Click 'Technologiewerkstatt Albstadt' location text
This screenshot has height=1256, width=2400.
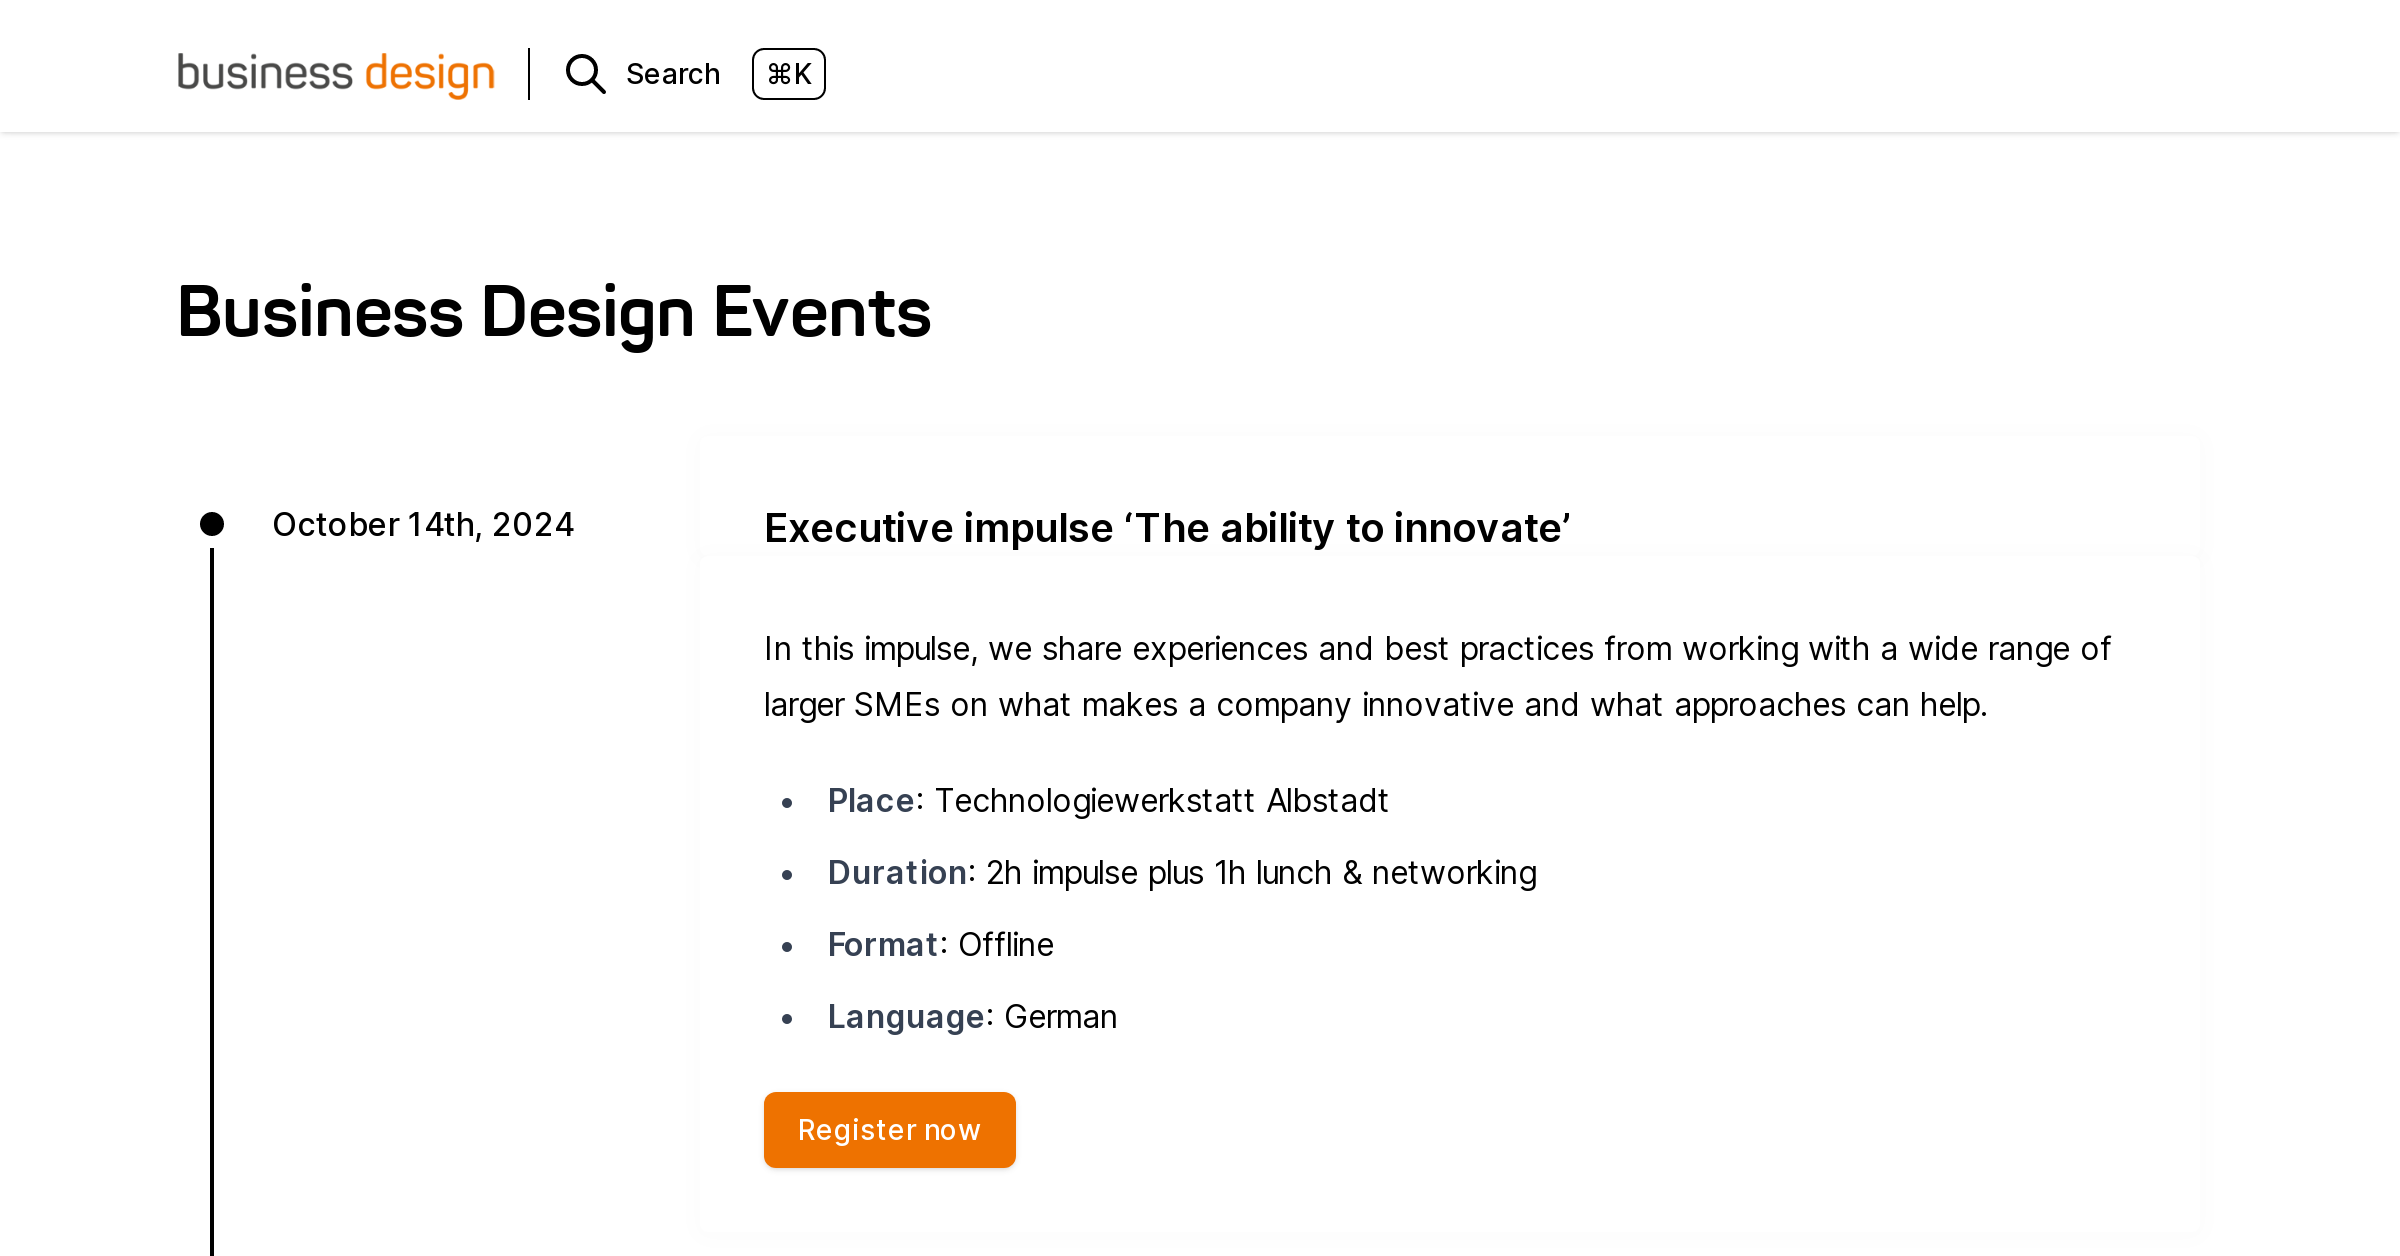pyautogui.click(x=1161, y=800)
